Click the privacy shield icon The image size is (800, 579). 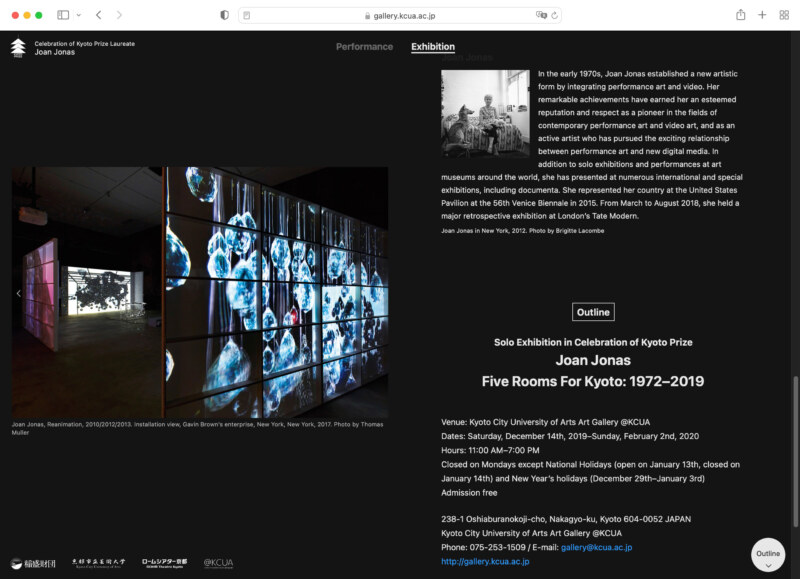pyautogui.click(x=224, y=15)
